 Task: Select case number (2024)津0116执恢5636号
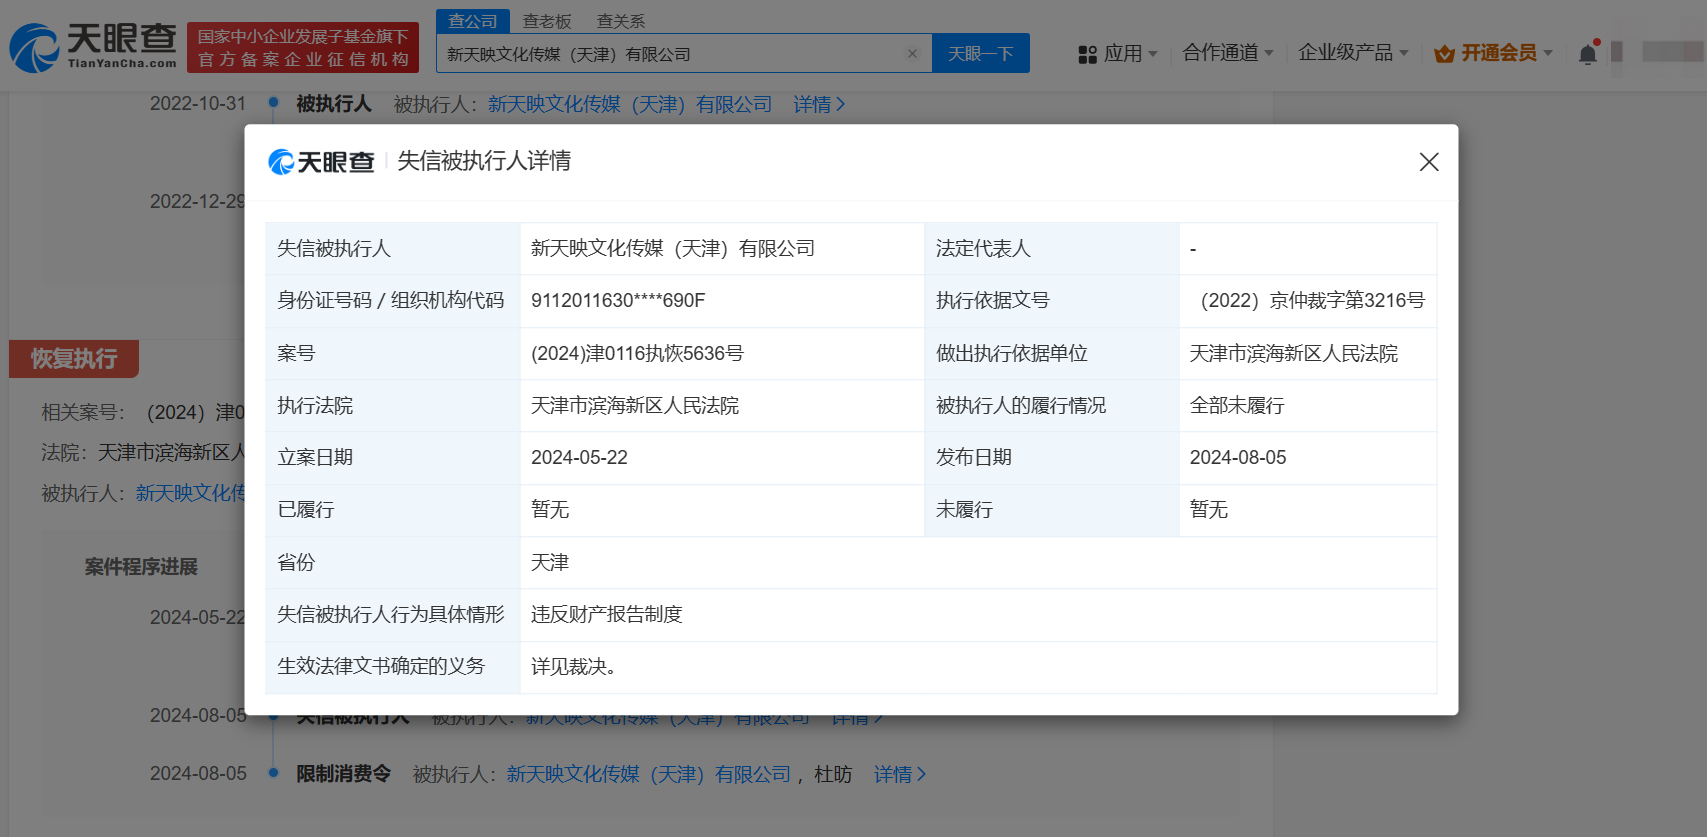(x=637, y=353)
